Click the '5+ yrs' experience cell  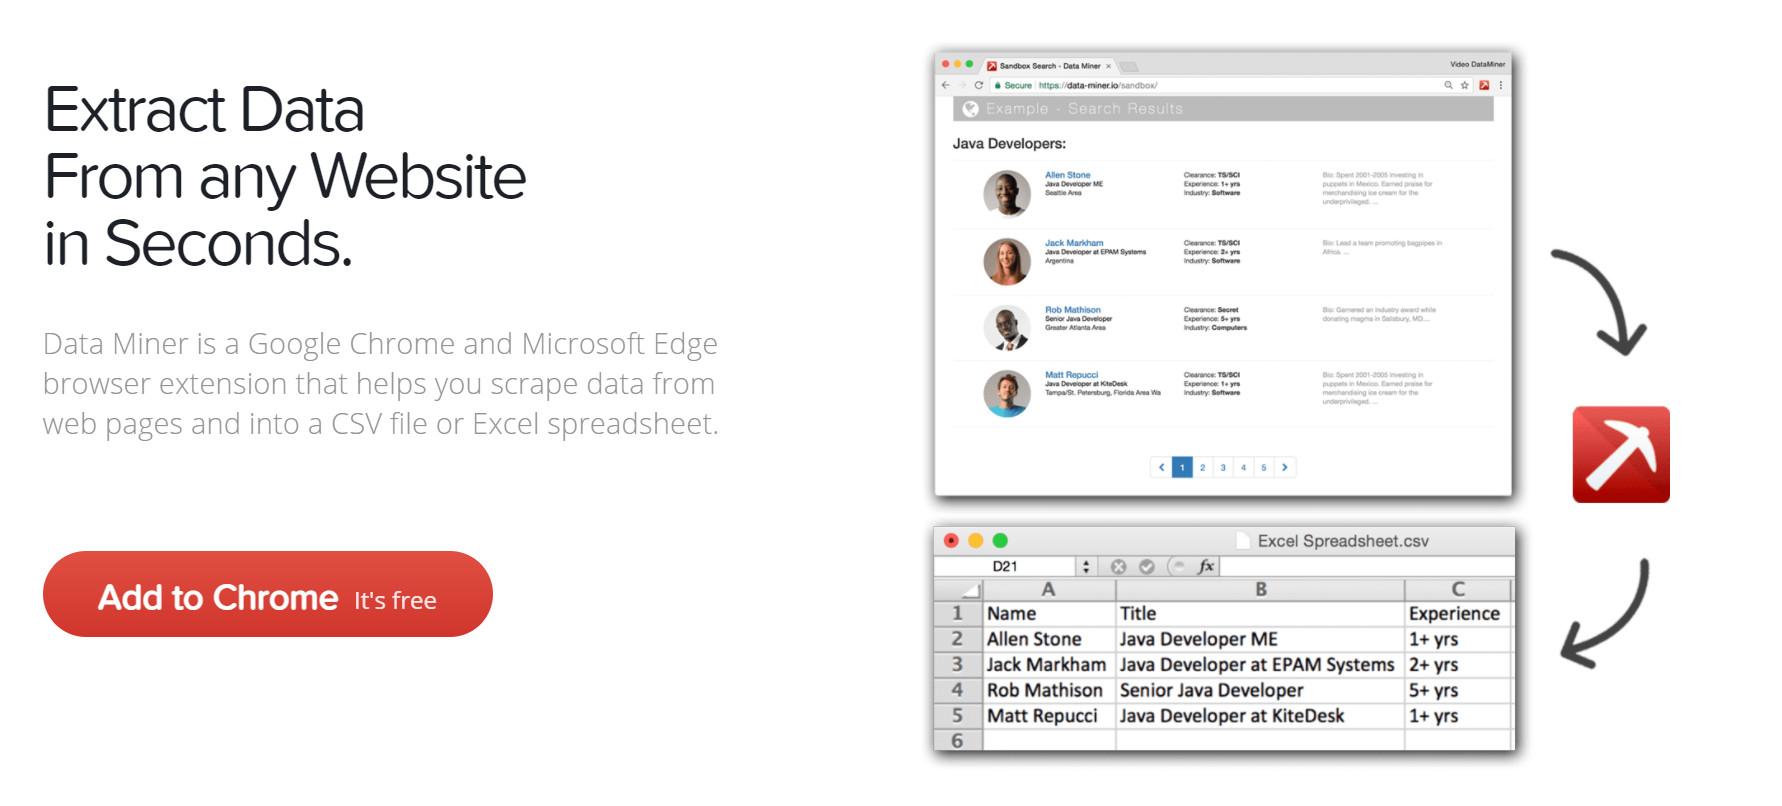(1458, 690)
